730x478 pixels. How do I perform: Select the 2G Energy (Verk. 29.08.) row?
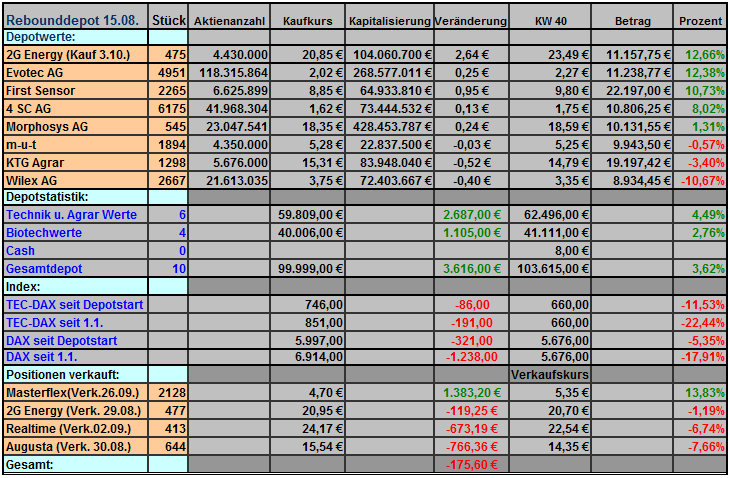tap(75, 411)
